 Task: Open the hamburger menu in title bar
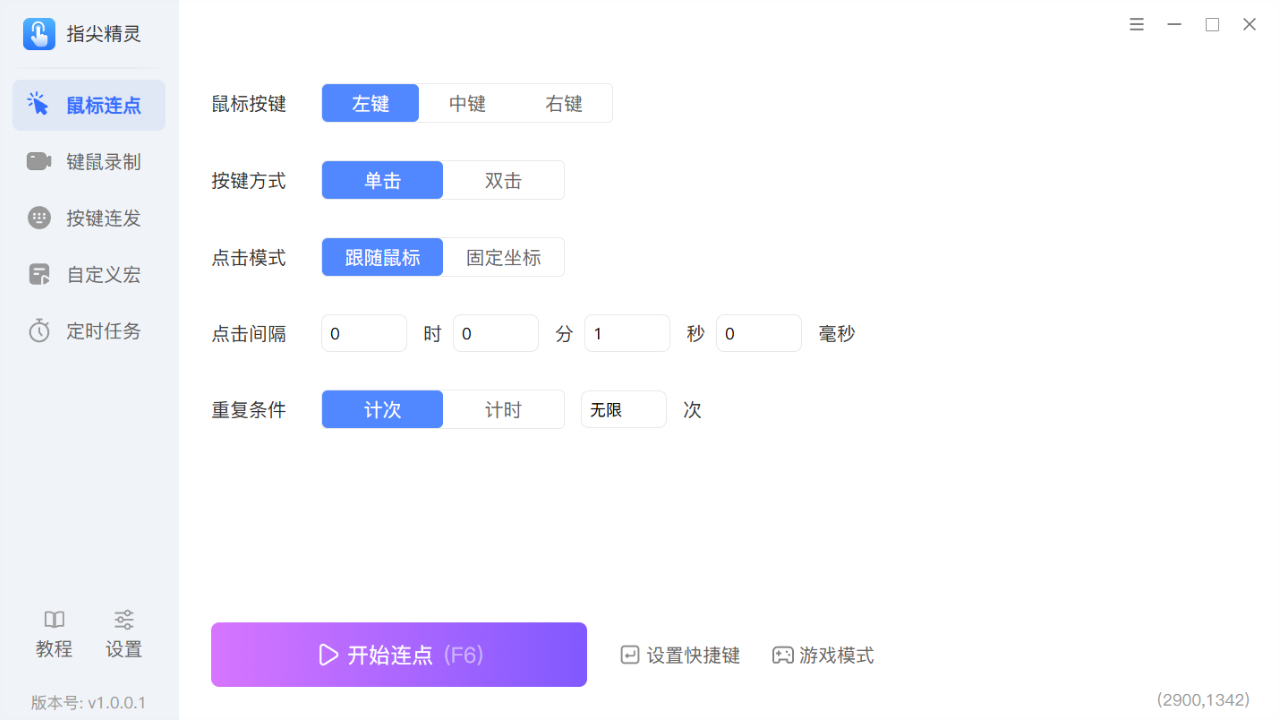[1137, 25]
